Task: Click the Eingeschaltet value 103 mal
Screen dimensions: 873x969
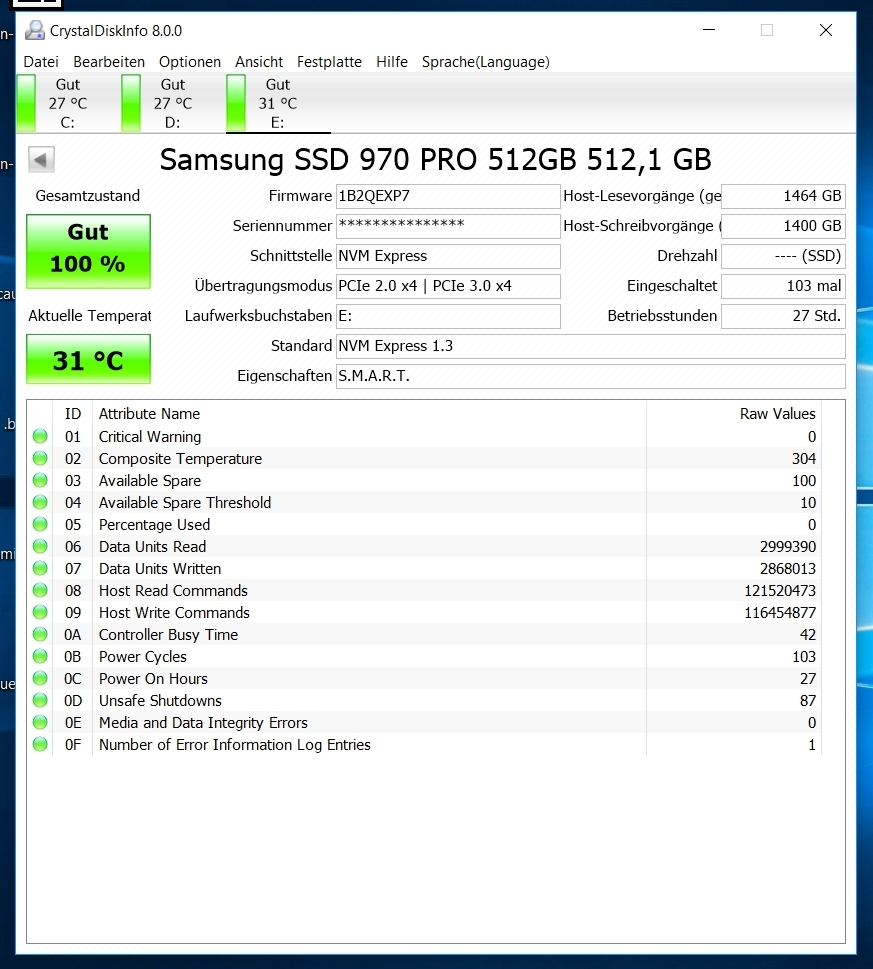Action: tap(783, 286)
